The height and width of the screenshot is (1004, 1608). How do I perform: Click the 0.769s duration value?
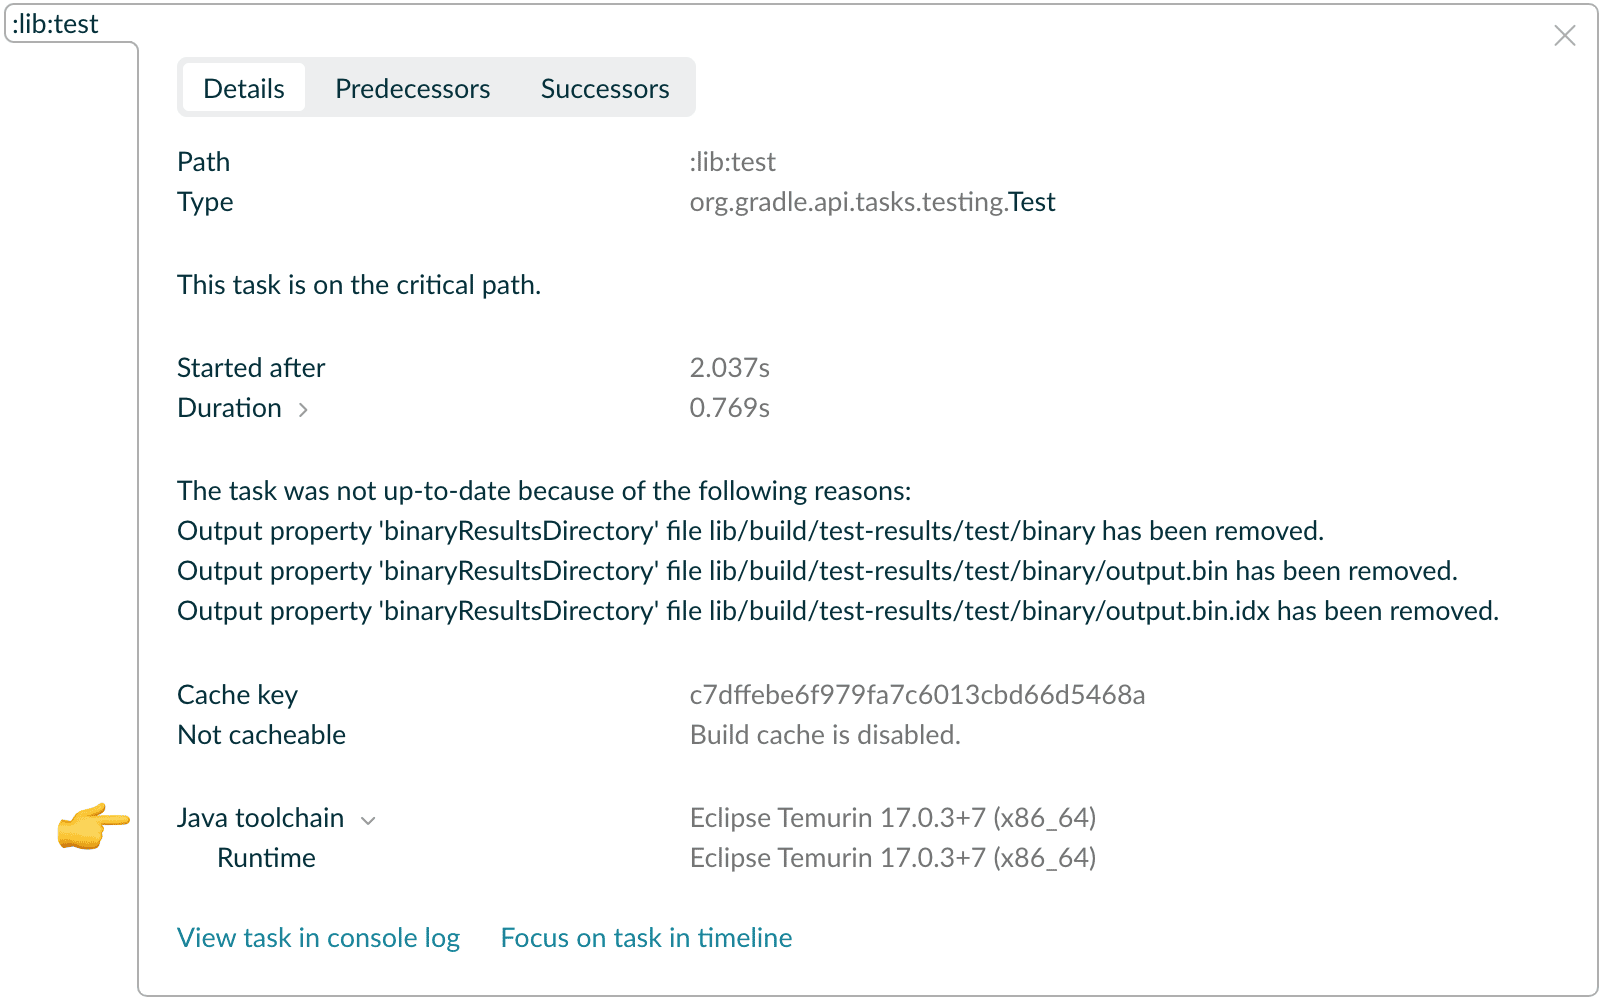tap(729, 408)
